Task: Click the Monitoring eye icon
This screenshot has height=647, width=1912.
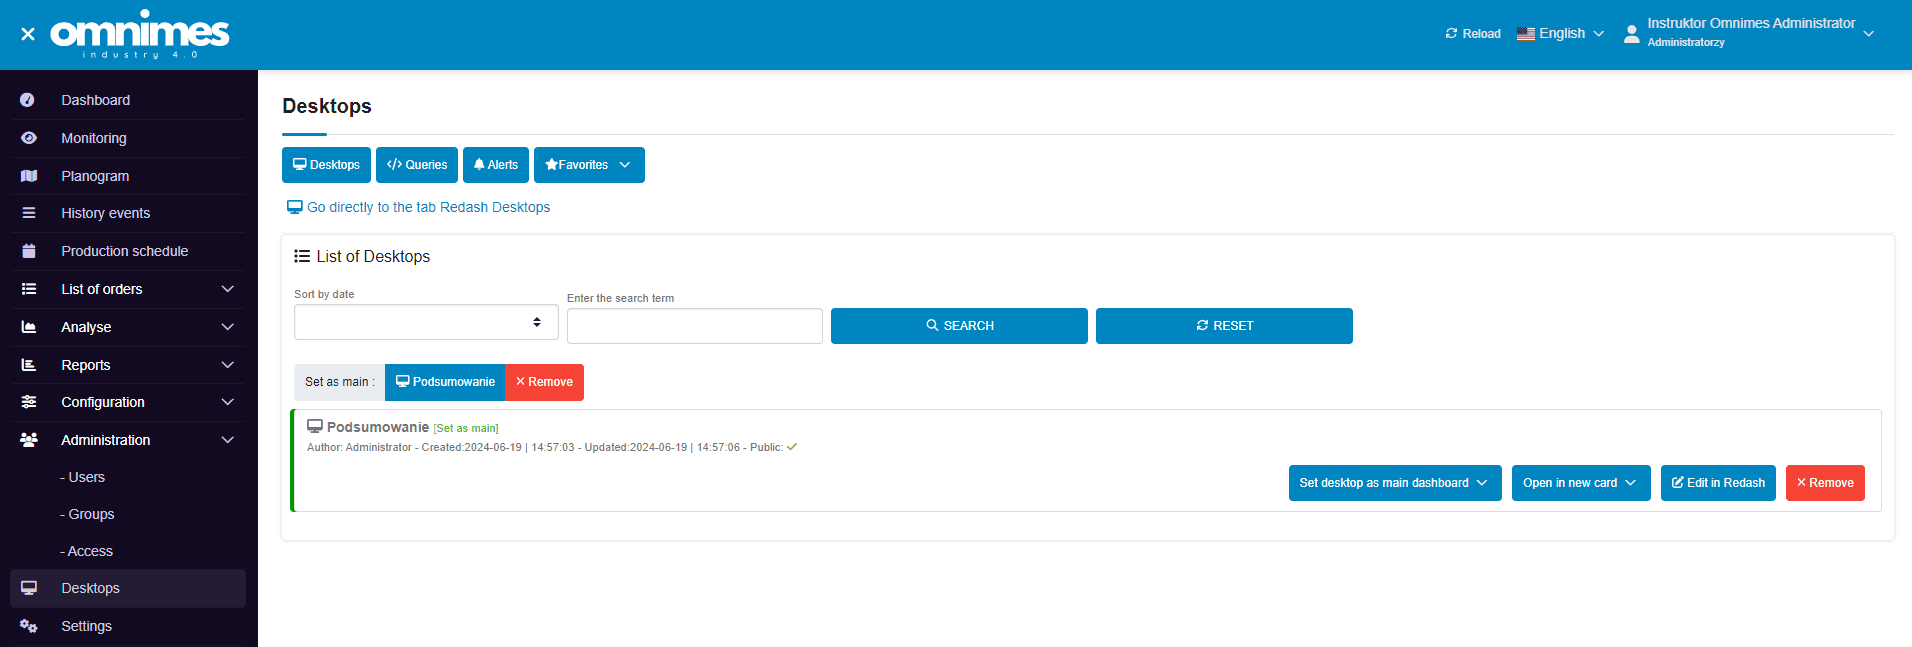Action: (x=28, y=138)
